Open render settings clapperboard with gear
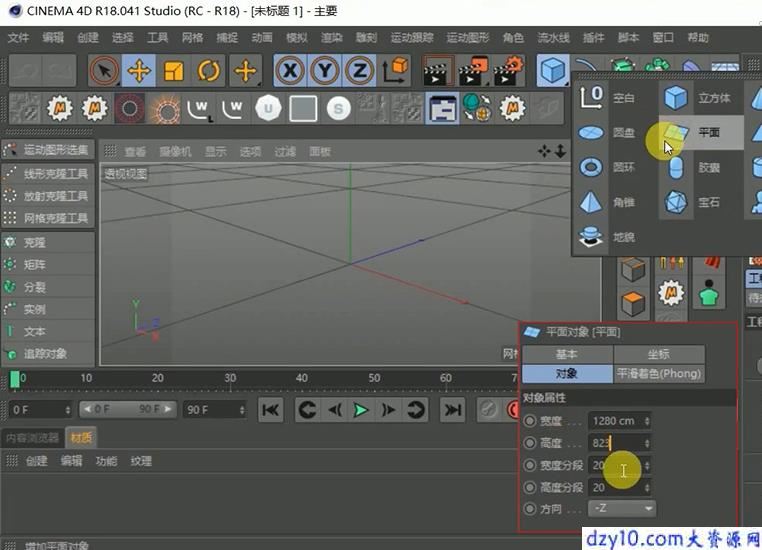Image resolution: width=762 pixels, height=550 pixels. (x=508, y=71)
